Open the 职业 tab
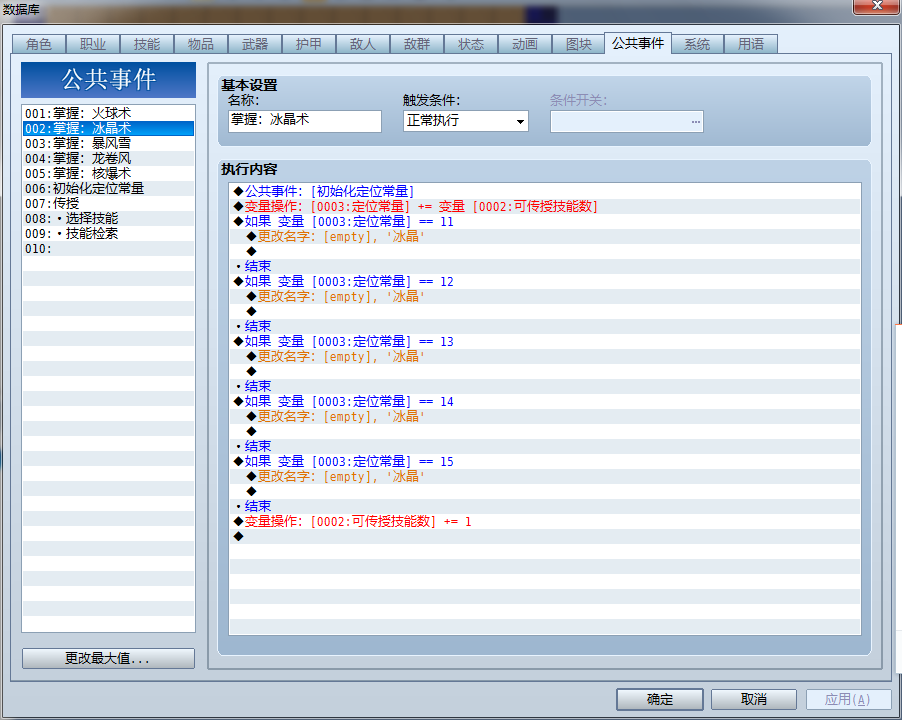 [93, 44]
